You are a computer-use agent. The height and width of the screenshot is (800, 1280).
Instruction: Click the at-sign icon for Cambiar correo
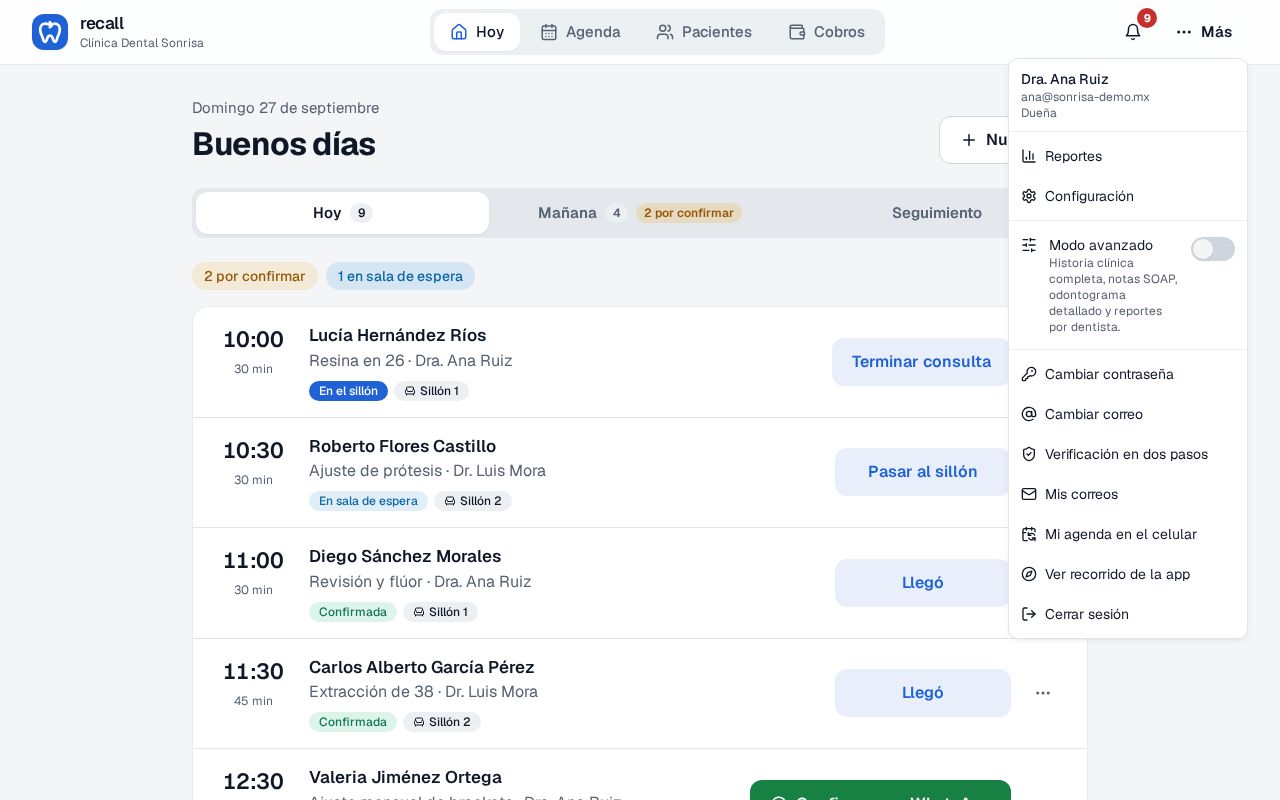coord(1029,414)
